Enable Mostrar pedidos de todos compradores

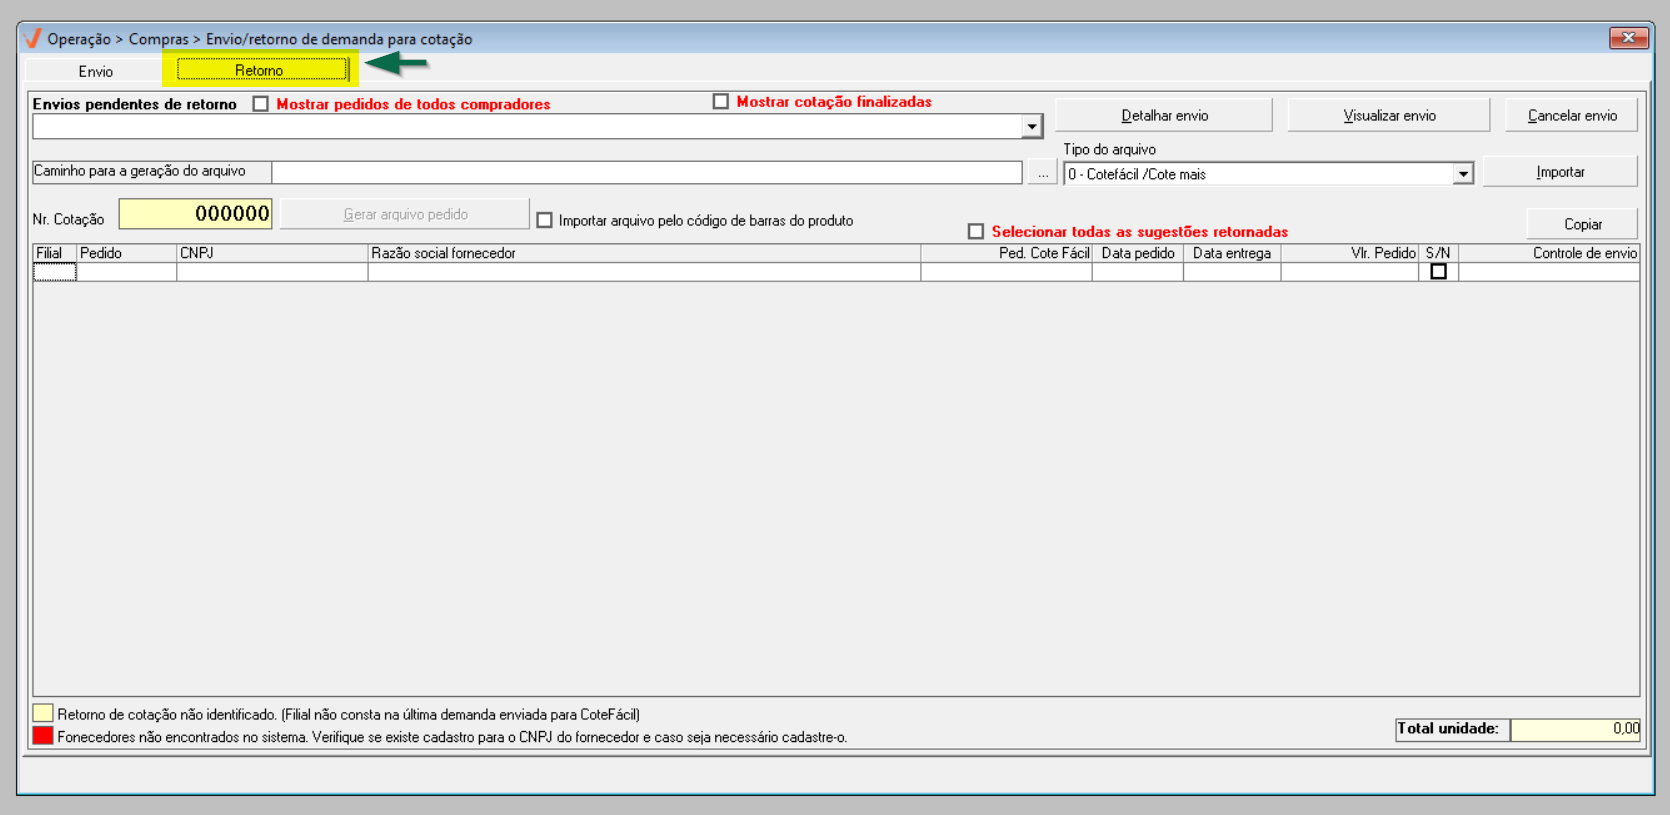pyautogui.click(x=261, y=104)
